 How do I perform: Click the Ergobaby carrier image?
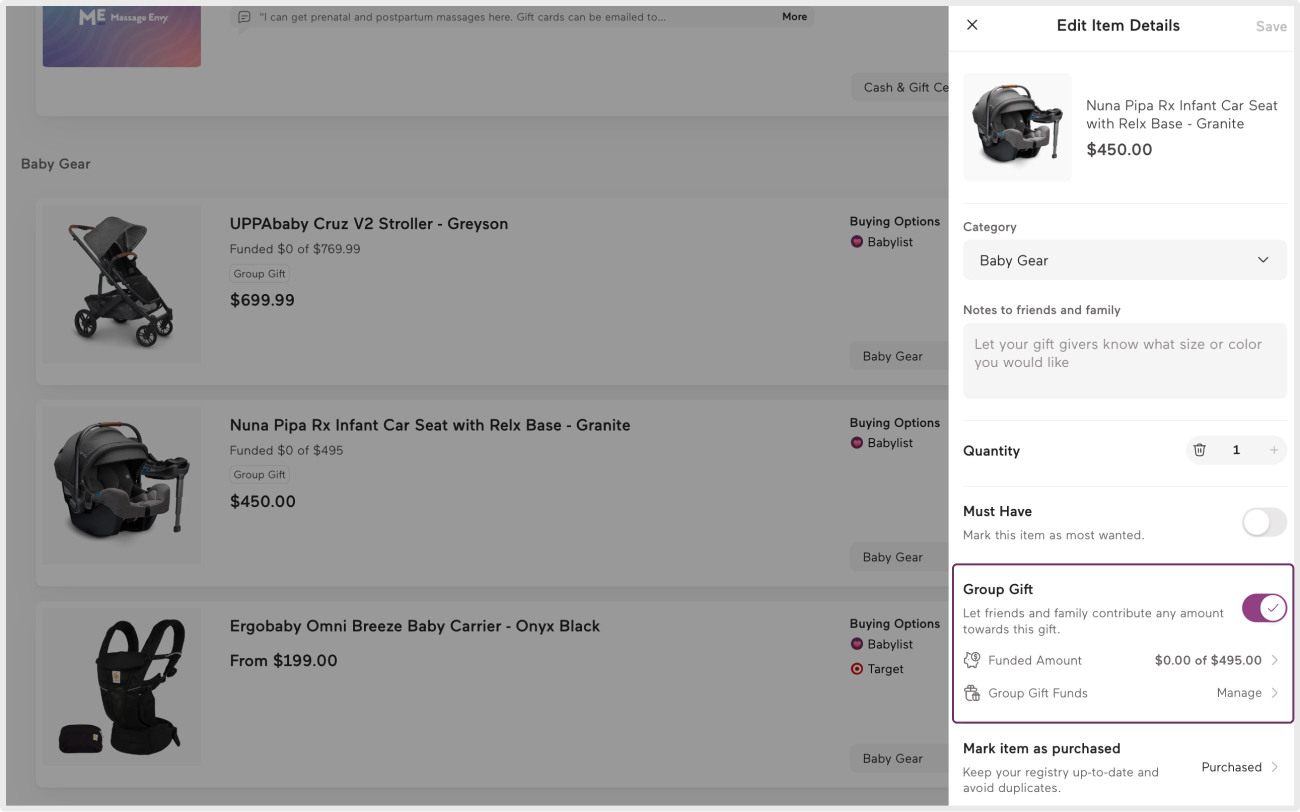(121, 686)
